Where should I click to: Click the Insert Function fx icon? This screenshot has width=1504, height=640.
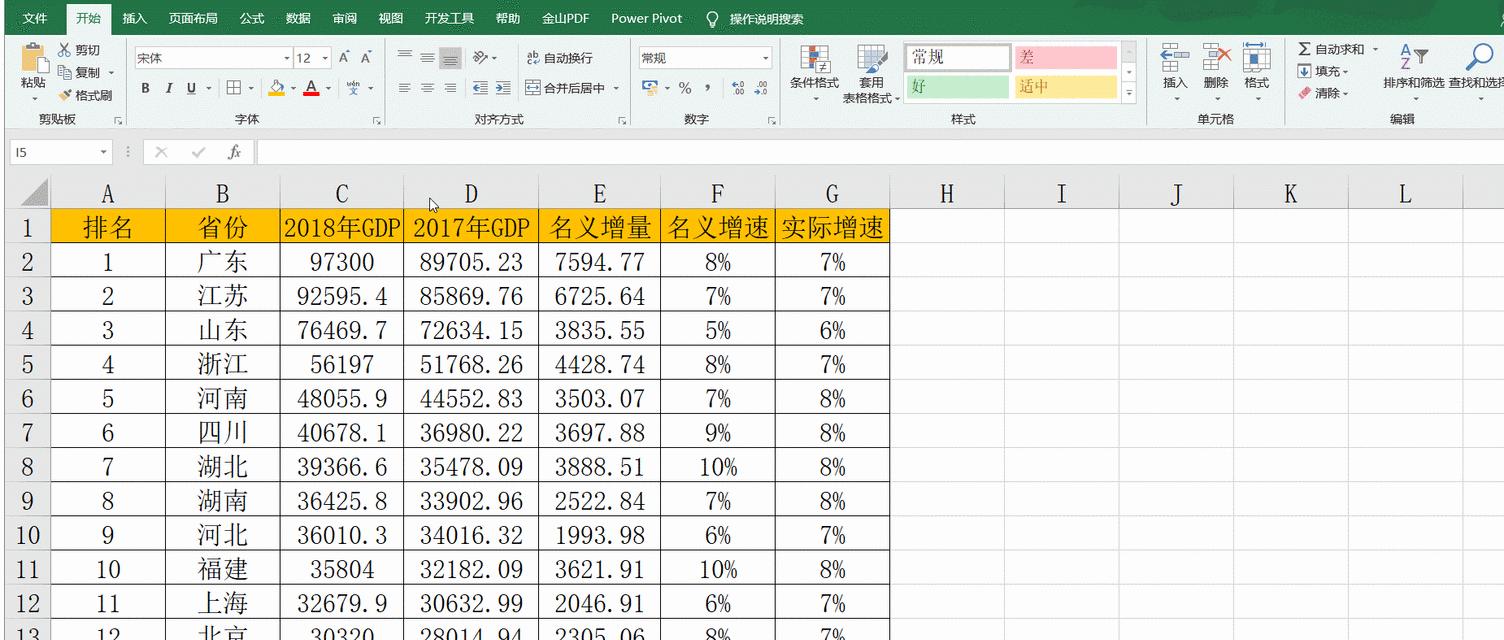[235, 153]
